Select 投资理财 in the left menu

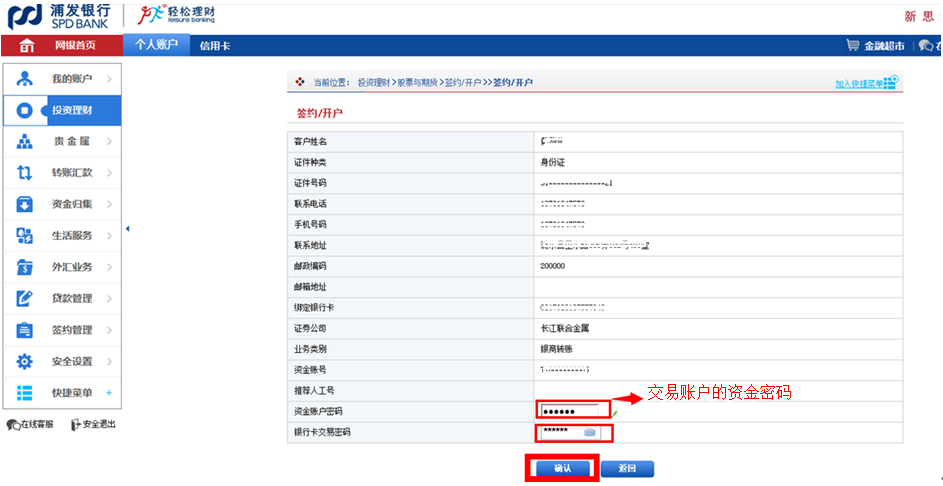[x=73, y=110]
